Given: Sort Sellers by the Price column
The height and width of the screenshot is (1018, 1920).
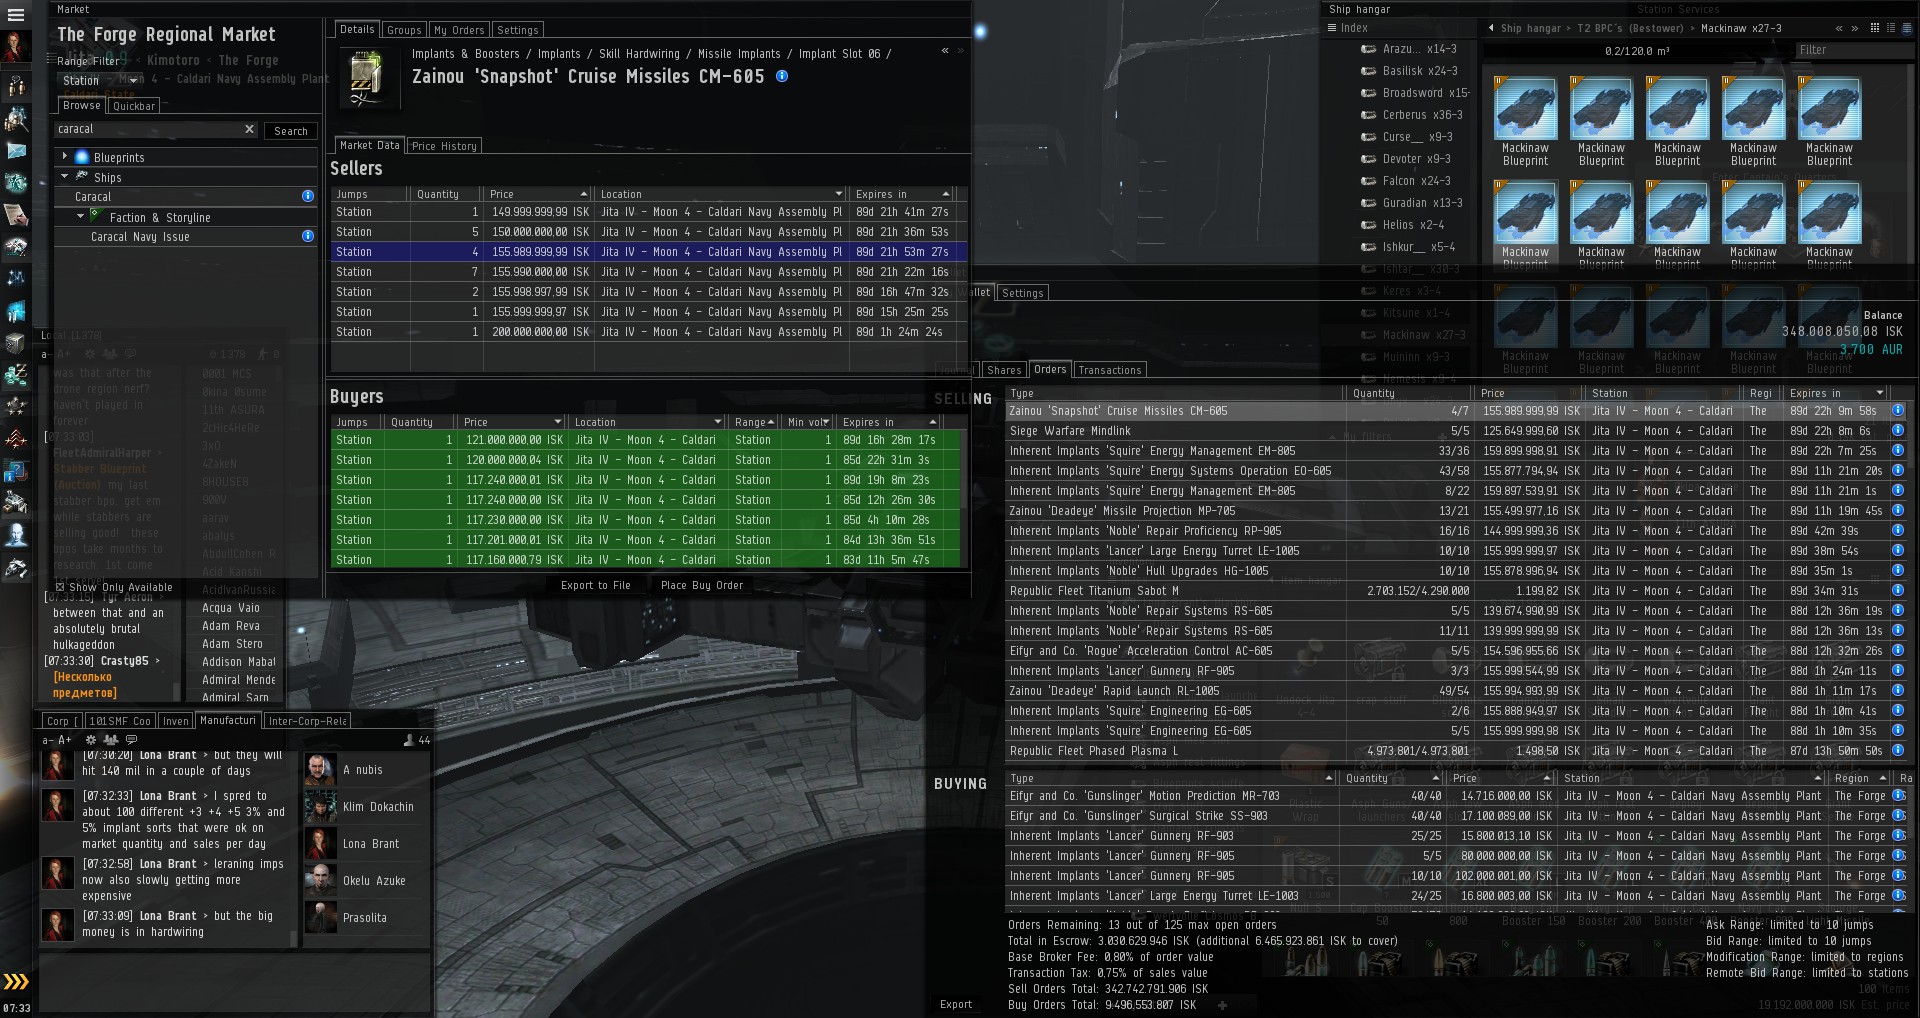Looking at the screenshot, I should coord(539,194).
